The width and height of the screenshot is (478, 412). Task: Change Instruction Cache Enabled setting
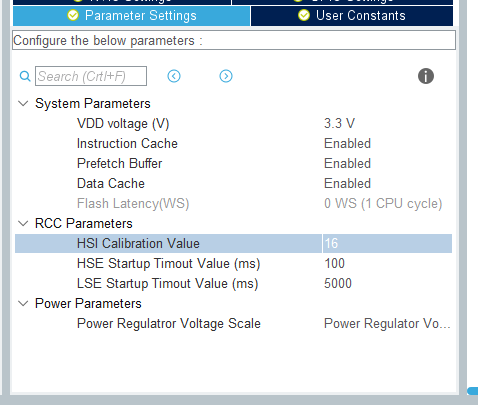pyautogui.click(x=347, y=143)
